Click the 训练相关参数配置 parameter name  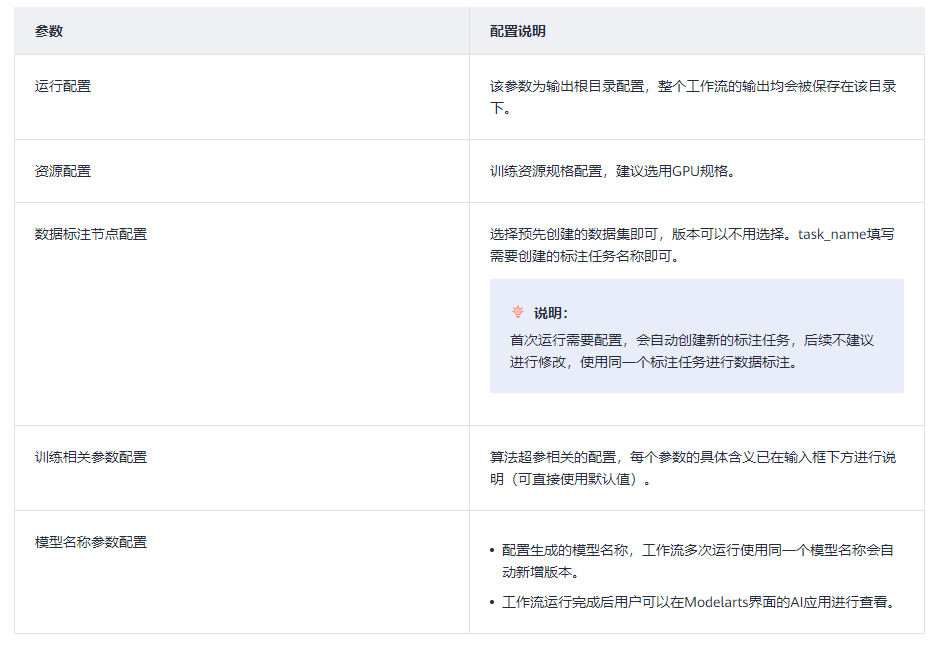[x=91, y=457]
